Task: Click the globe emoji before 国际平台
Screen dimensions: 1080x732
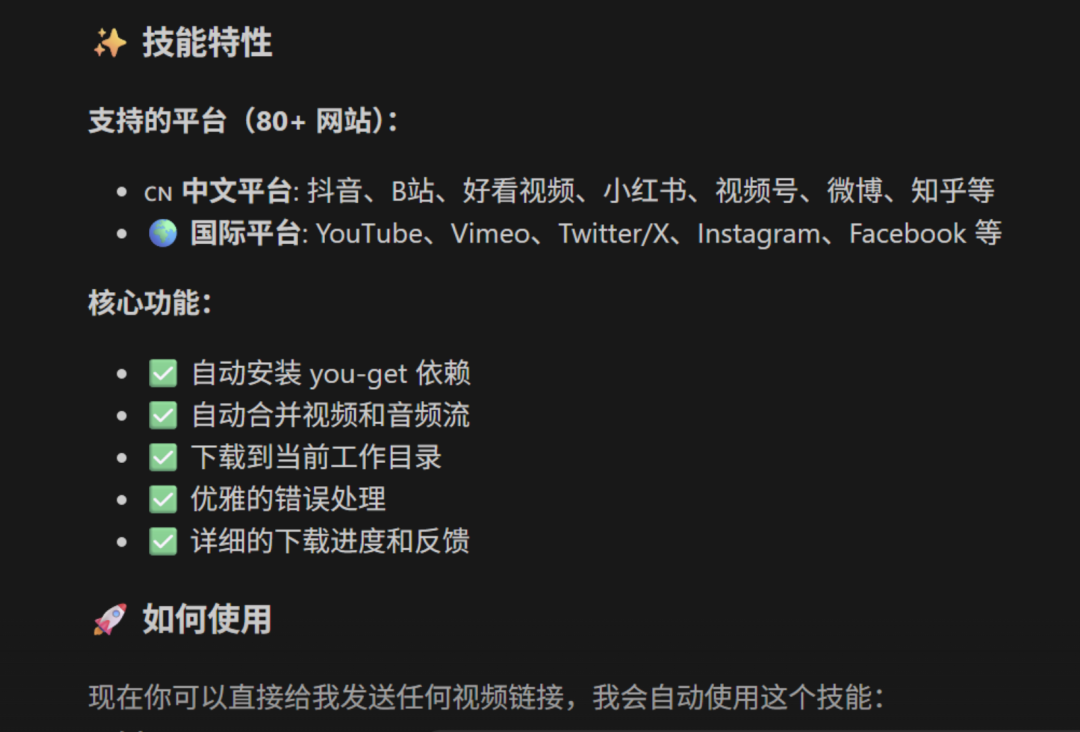Action: coord(163,233)
